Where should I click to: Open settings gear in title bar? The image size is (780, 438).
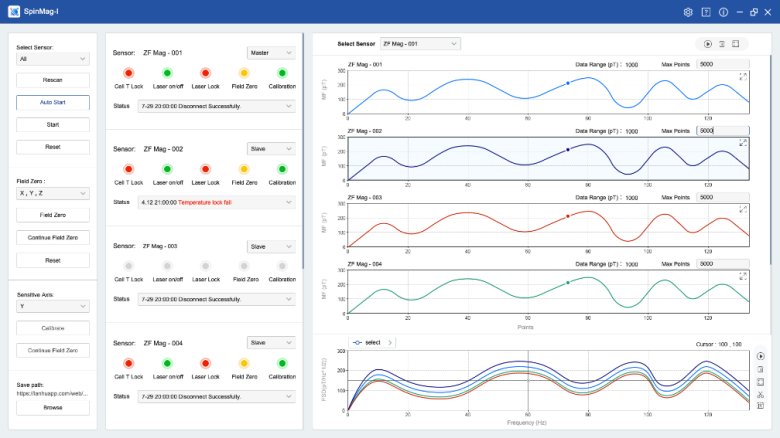[688, 12]
